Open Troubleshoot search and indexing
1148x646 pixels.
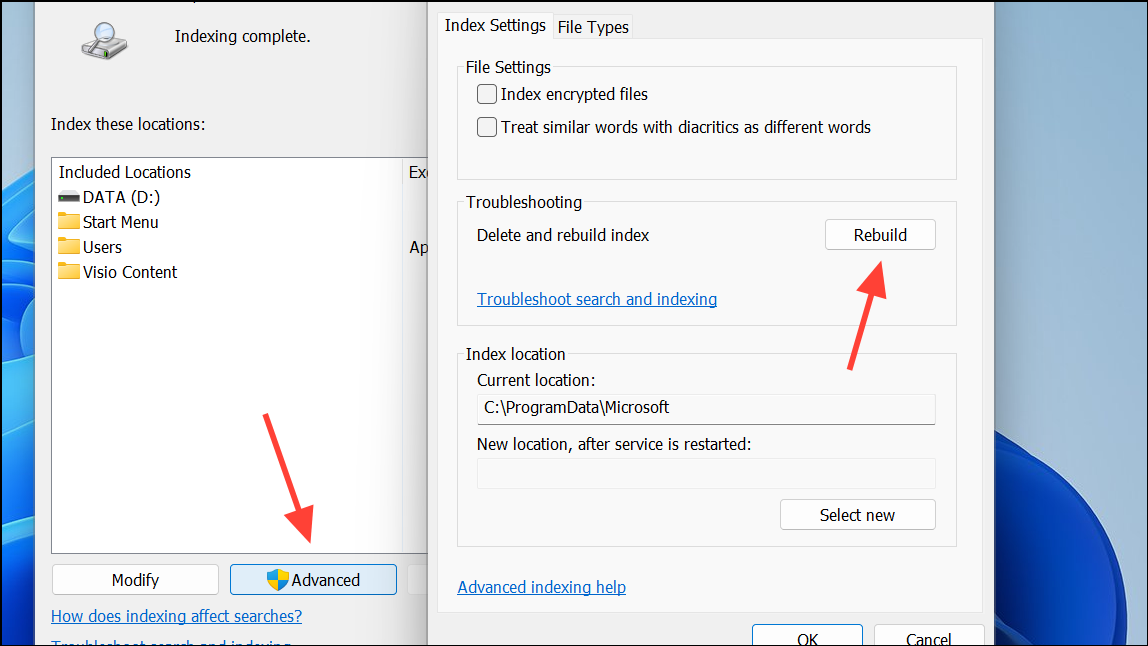(596, 298)
